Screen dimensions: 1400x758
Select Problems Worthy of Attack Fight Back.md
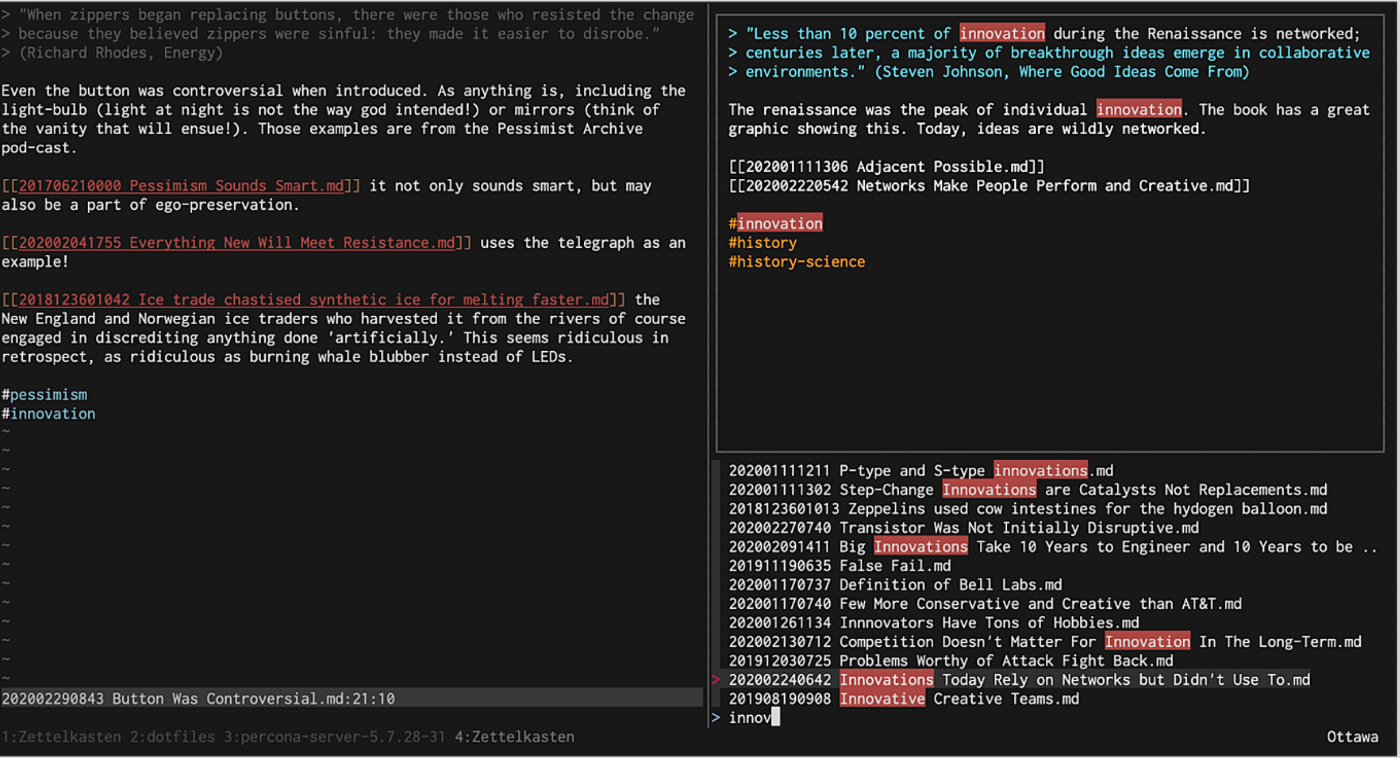(950, 661)
